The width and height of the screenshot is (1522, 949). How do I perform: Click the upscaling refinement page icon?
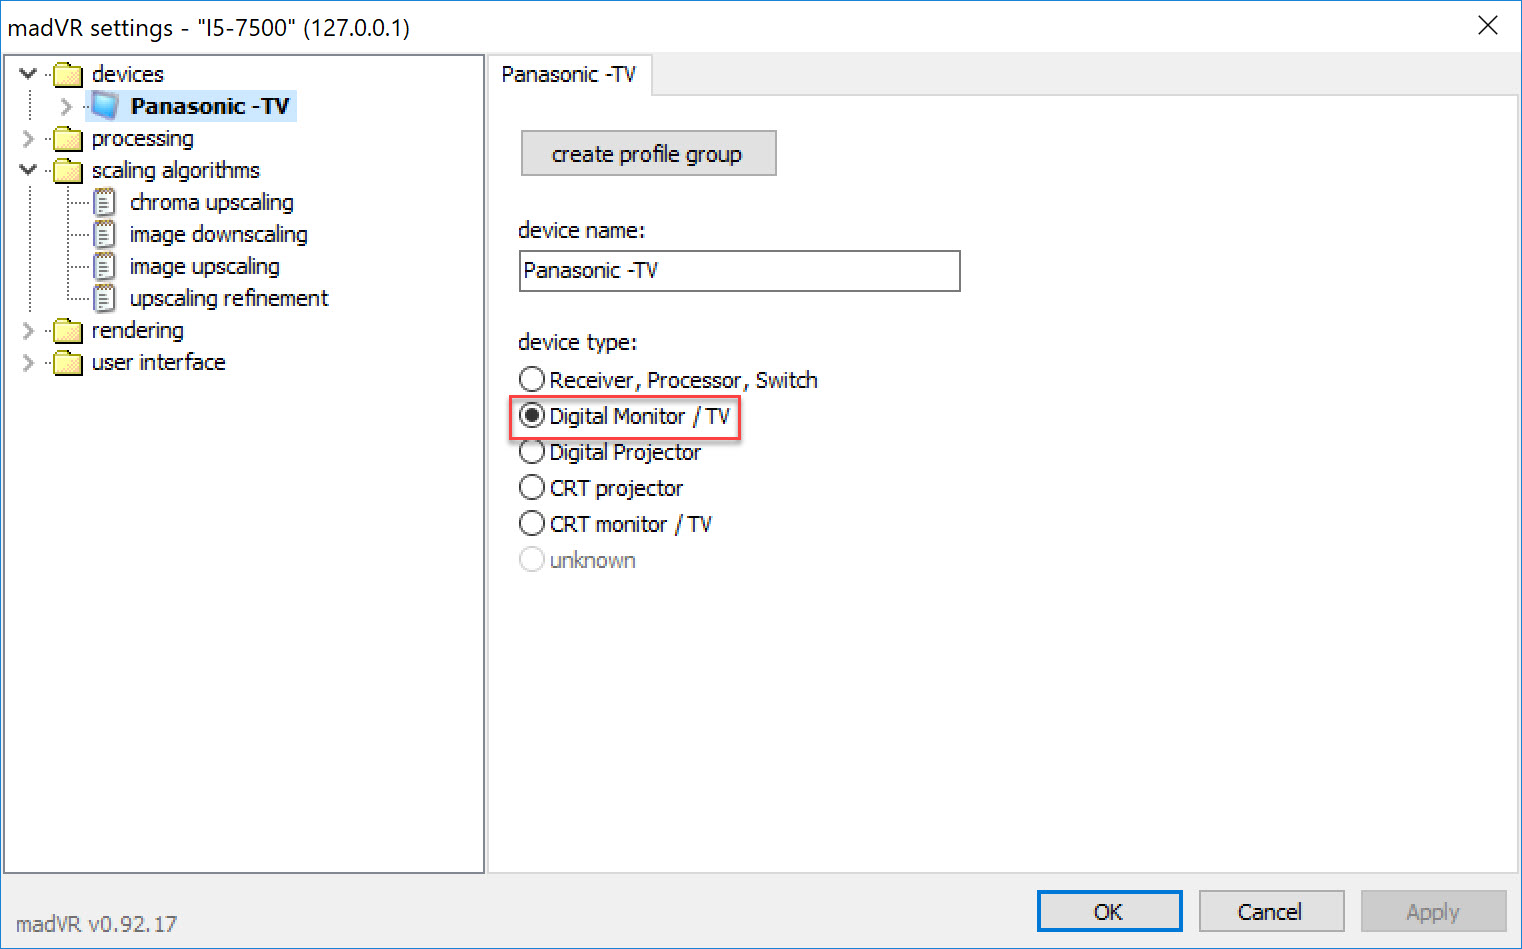coord(104,299)
